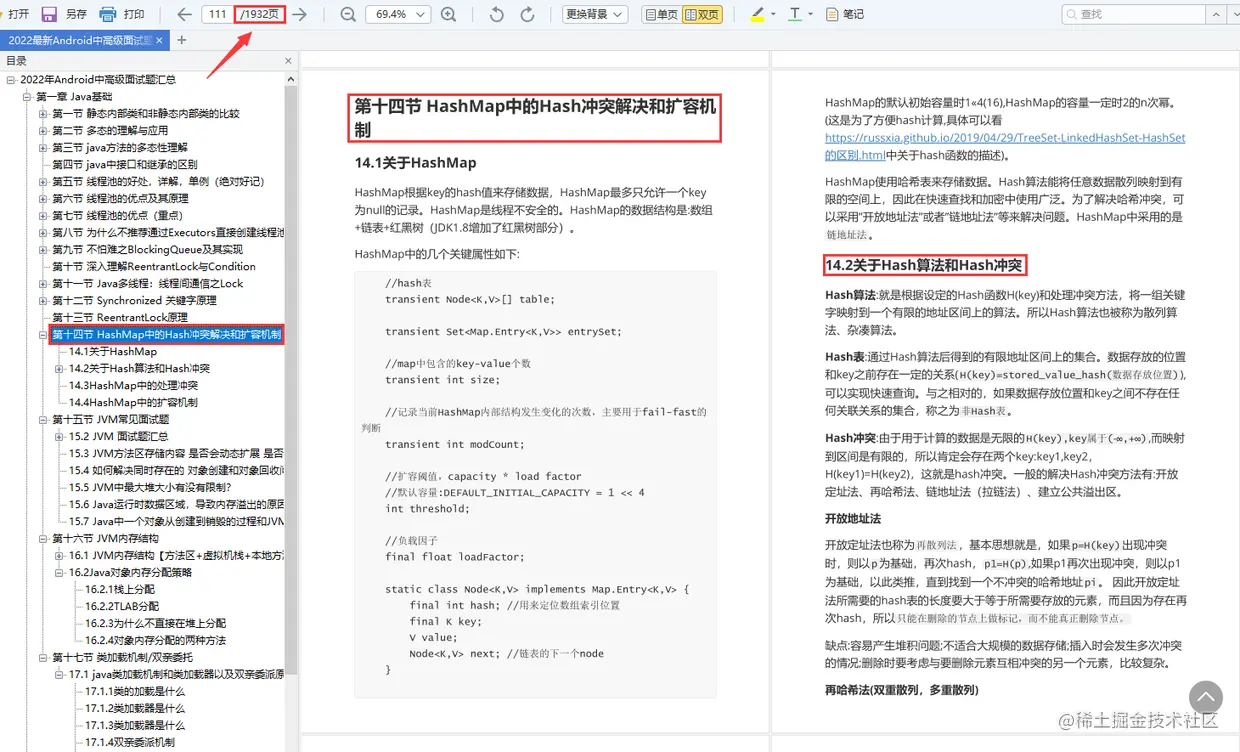Image resolution: width=1240 pixels, height=752 pixels.
Task: Open 14.4HashMap中的扩容机制 outline entry
Action: tap(133, 402)
